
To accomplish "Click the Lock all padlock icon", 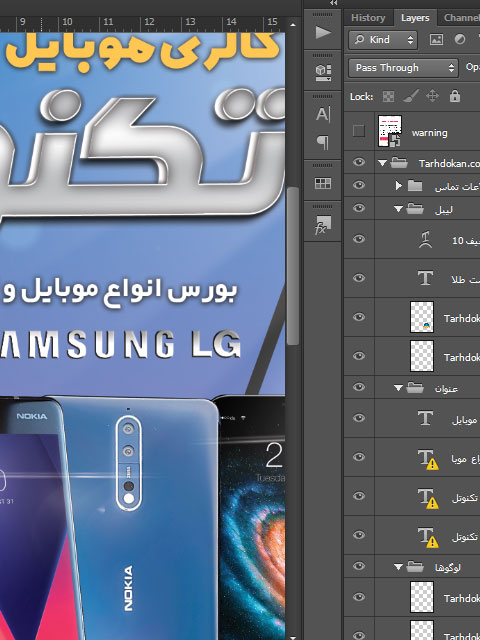I will pos(454,96).
